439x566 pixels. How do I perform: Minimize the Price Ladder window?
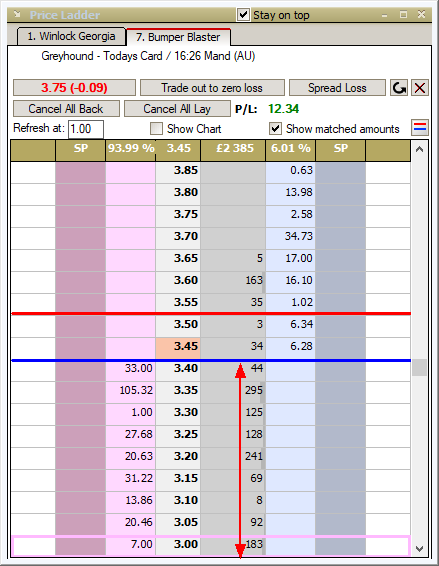[x=384, y=15]
